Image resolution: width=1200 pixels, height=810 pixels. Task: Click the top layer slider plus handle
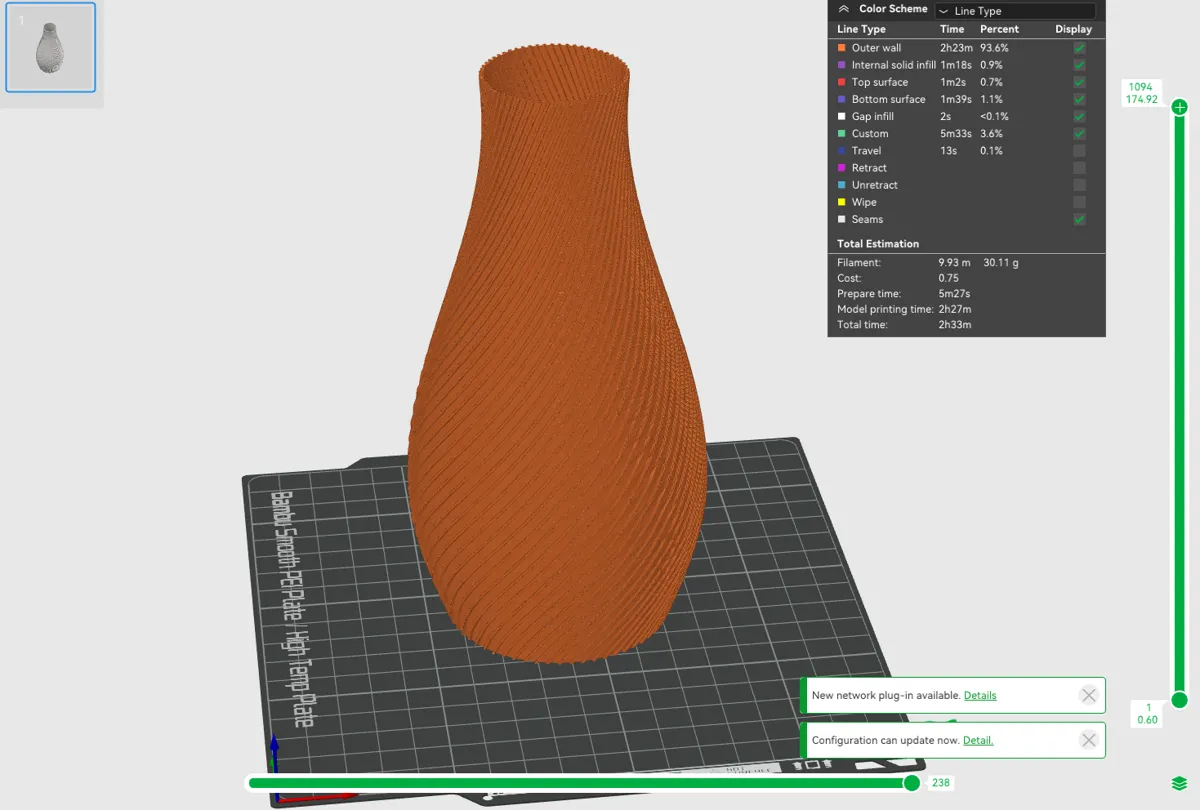tap(1180, 107)
